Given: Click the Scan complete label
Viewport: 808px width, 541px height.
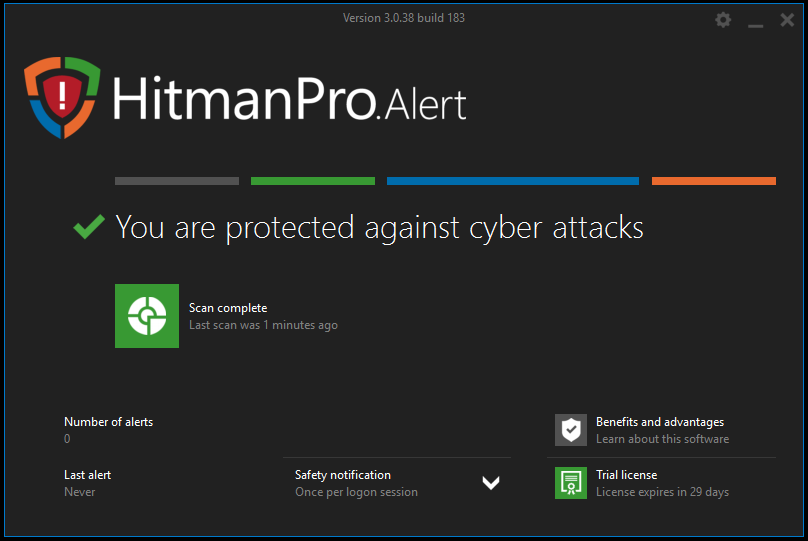Looking at the screenshot, I should [228, 308].
